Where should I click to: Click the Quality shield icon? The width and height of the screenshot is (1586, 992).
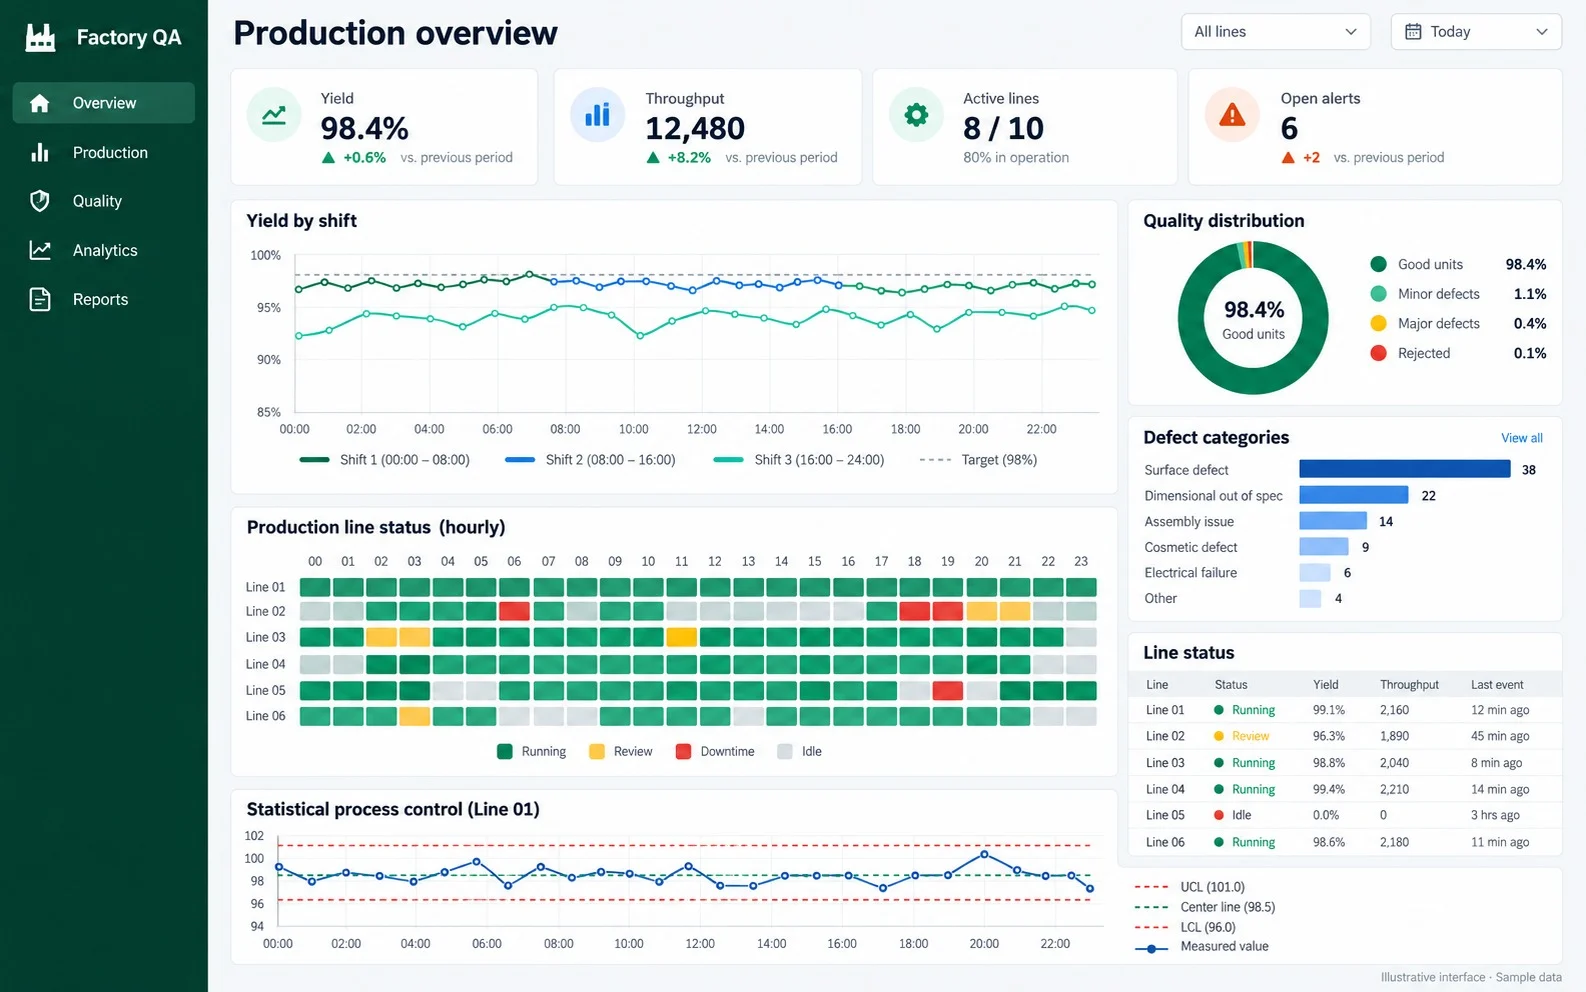pyautogui.click(x=40, y=201)
